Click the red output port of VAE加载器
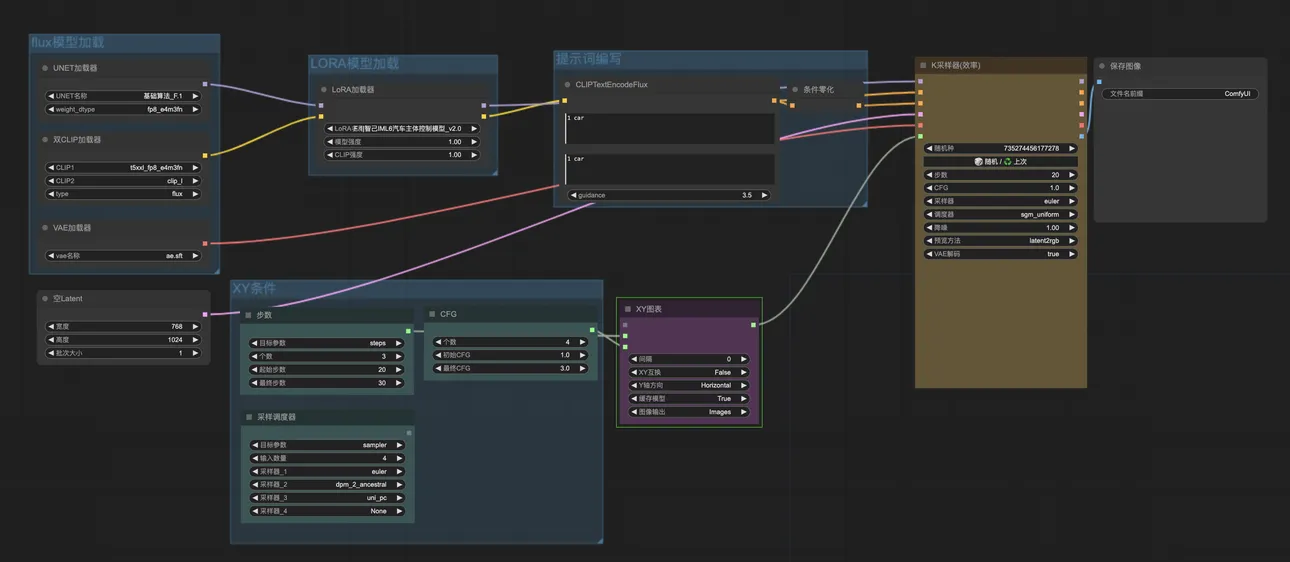Viewport: 1290px width, 562px height. pyautogui.click(x=205, y=243)
